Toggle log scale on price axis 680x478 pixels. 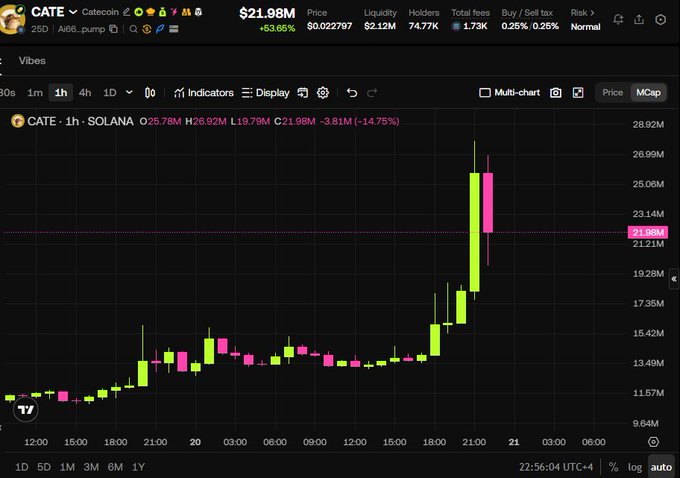tap(634, 467)
